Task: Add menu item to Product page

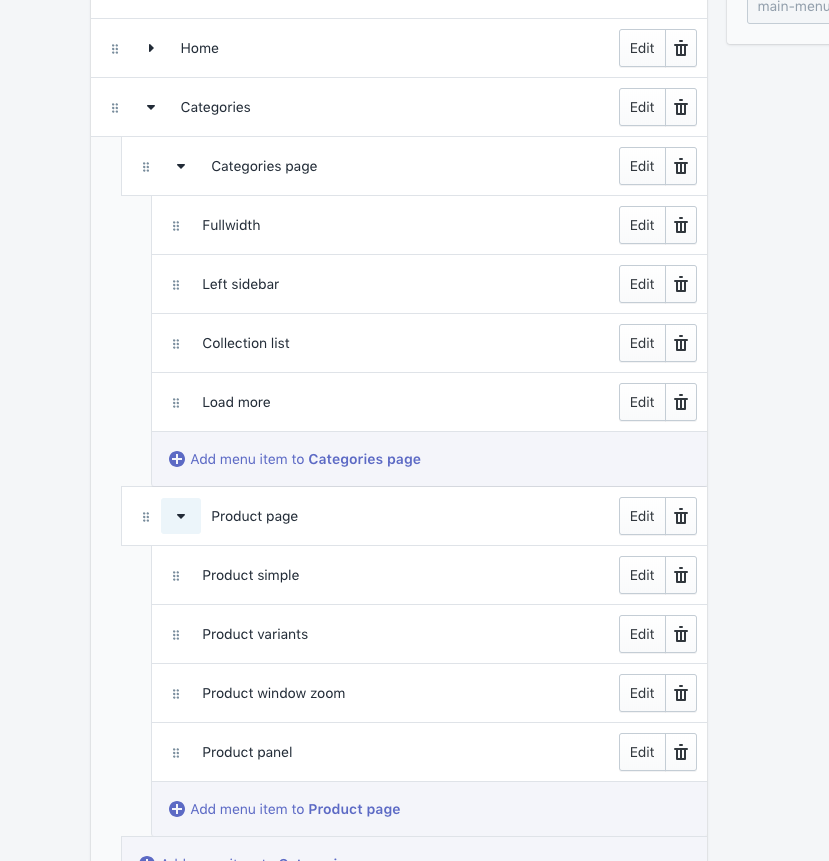Action: click(x=285, y=809)
